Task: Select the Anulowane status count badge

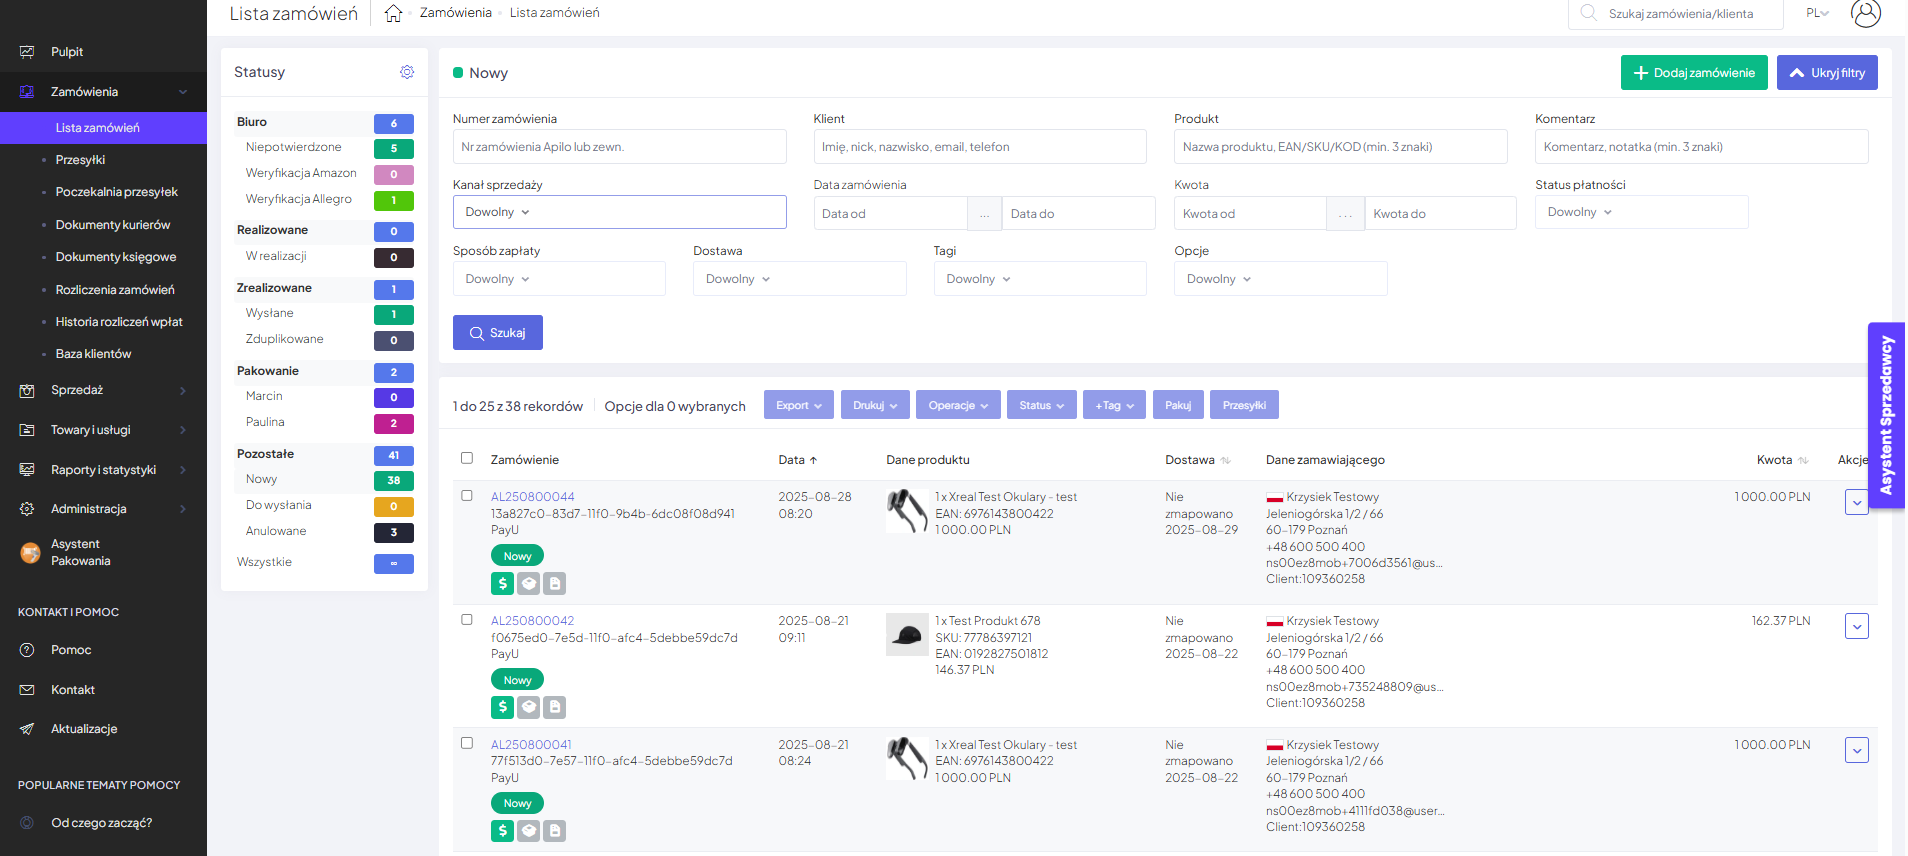Action: 393,532
